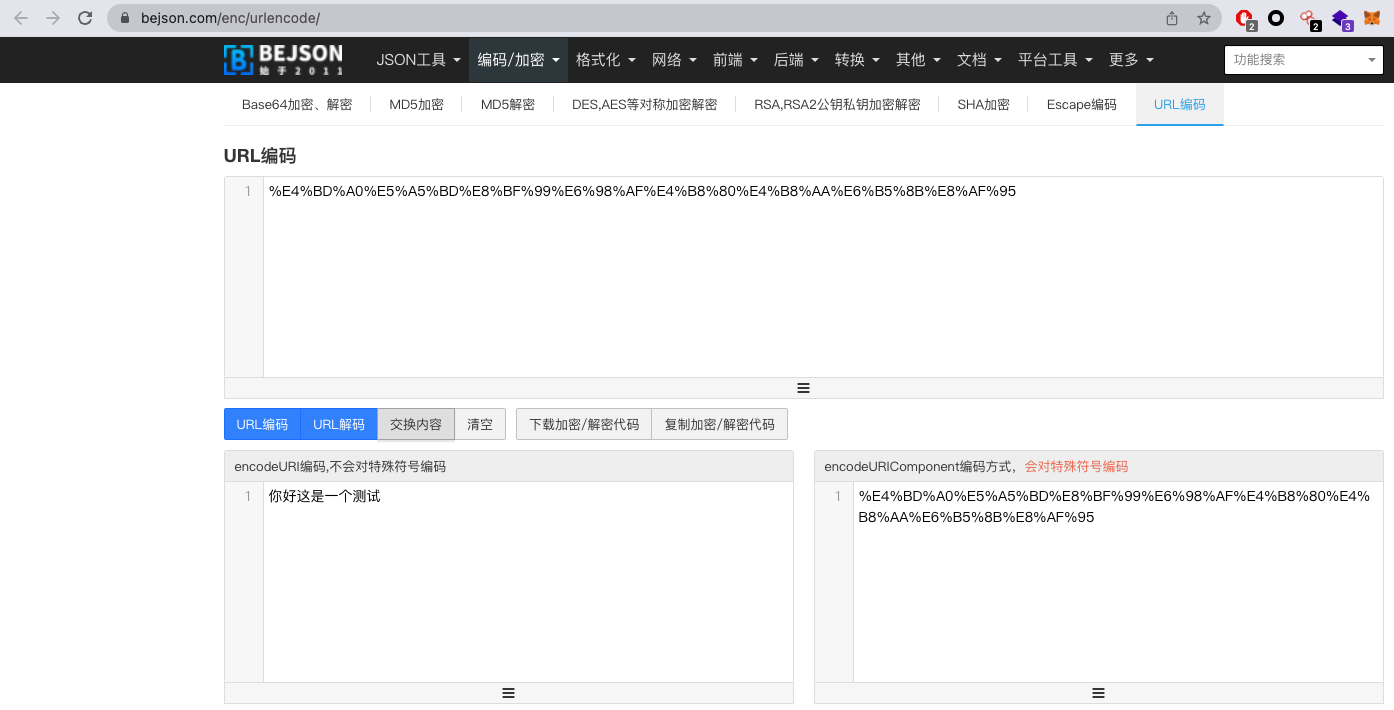Screen dimensions: 1394x710
Task: Expand the 转换 menu
Action: [857, 60]
